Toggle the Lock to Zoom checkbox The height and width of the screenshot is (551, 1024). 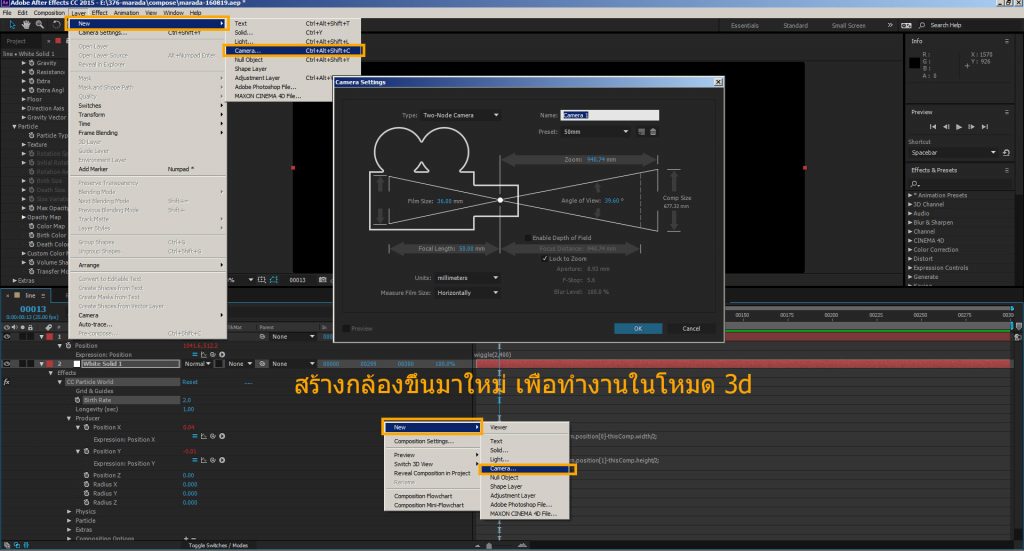pos(545,258)
